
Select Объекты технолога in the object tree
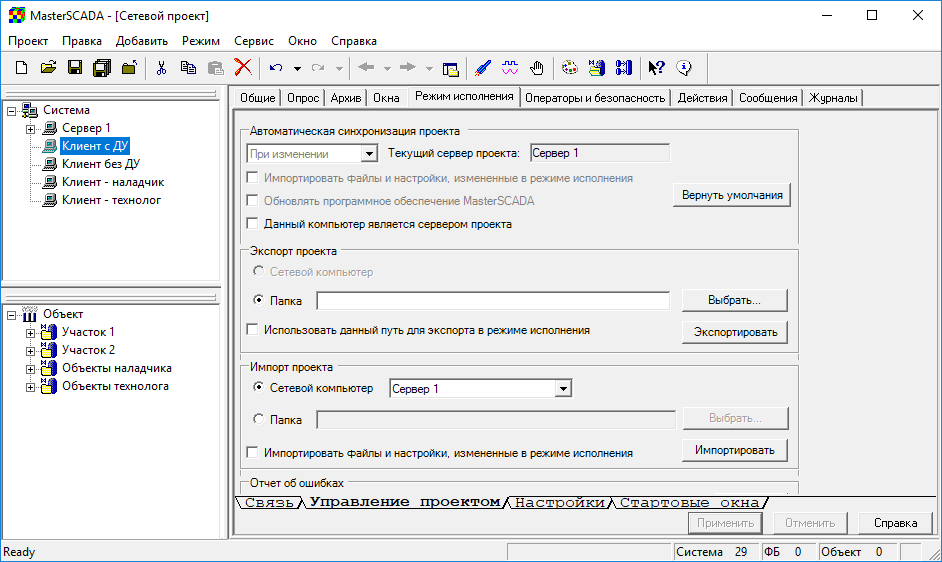(115, 386)
